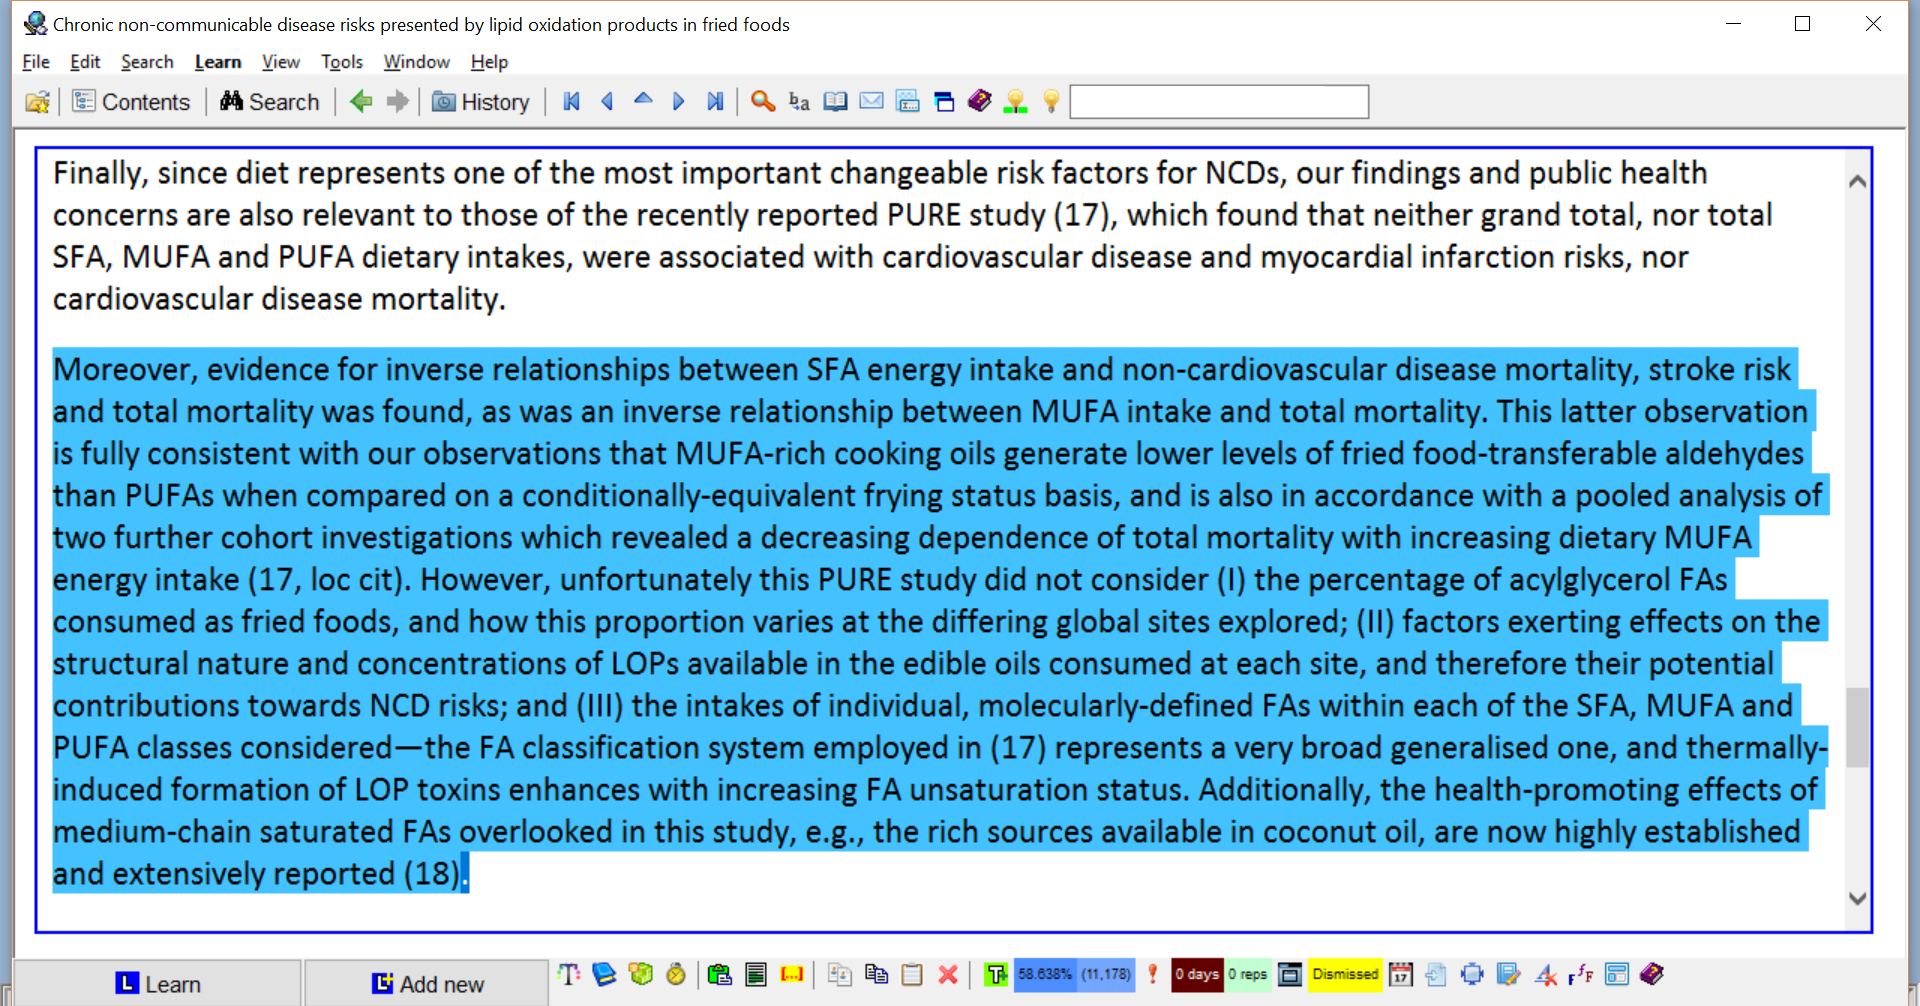Click the template/layout icon next to envelope
The height and width of the screenshot is (1006, 1920).
(908, 102)
